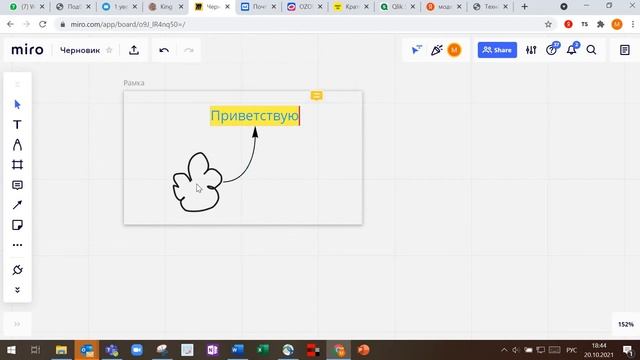Open board title Черновик
640x360 pixels.
80,50
